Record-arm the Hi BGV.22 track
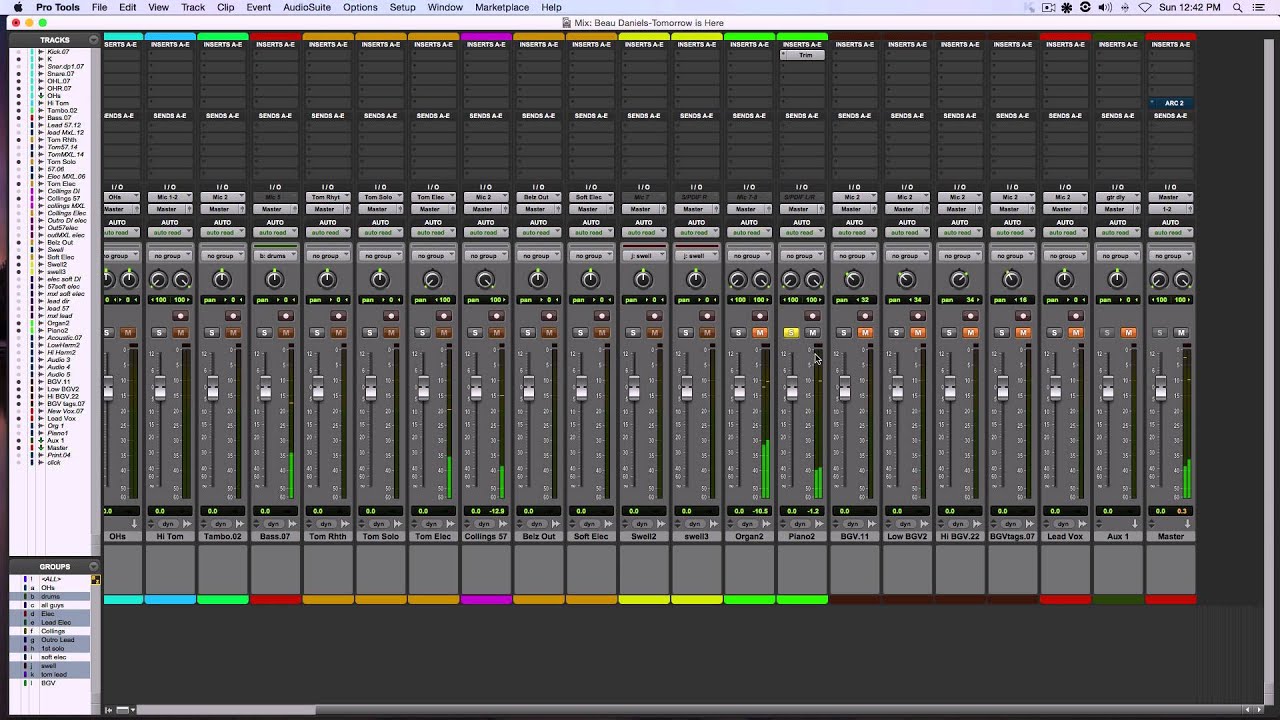The image size is (1280, 720). [x=970, y=316]
